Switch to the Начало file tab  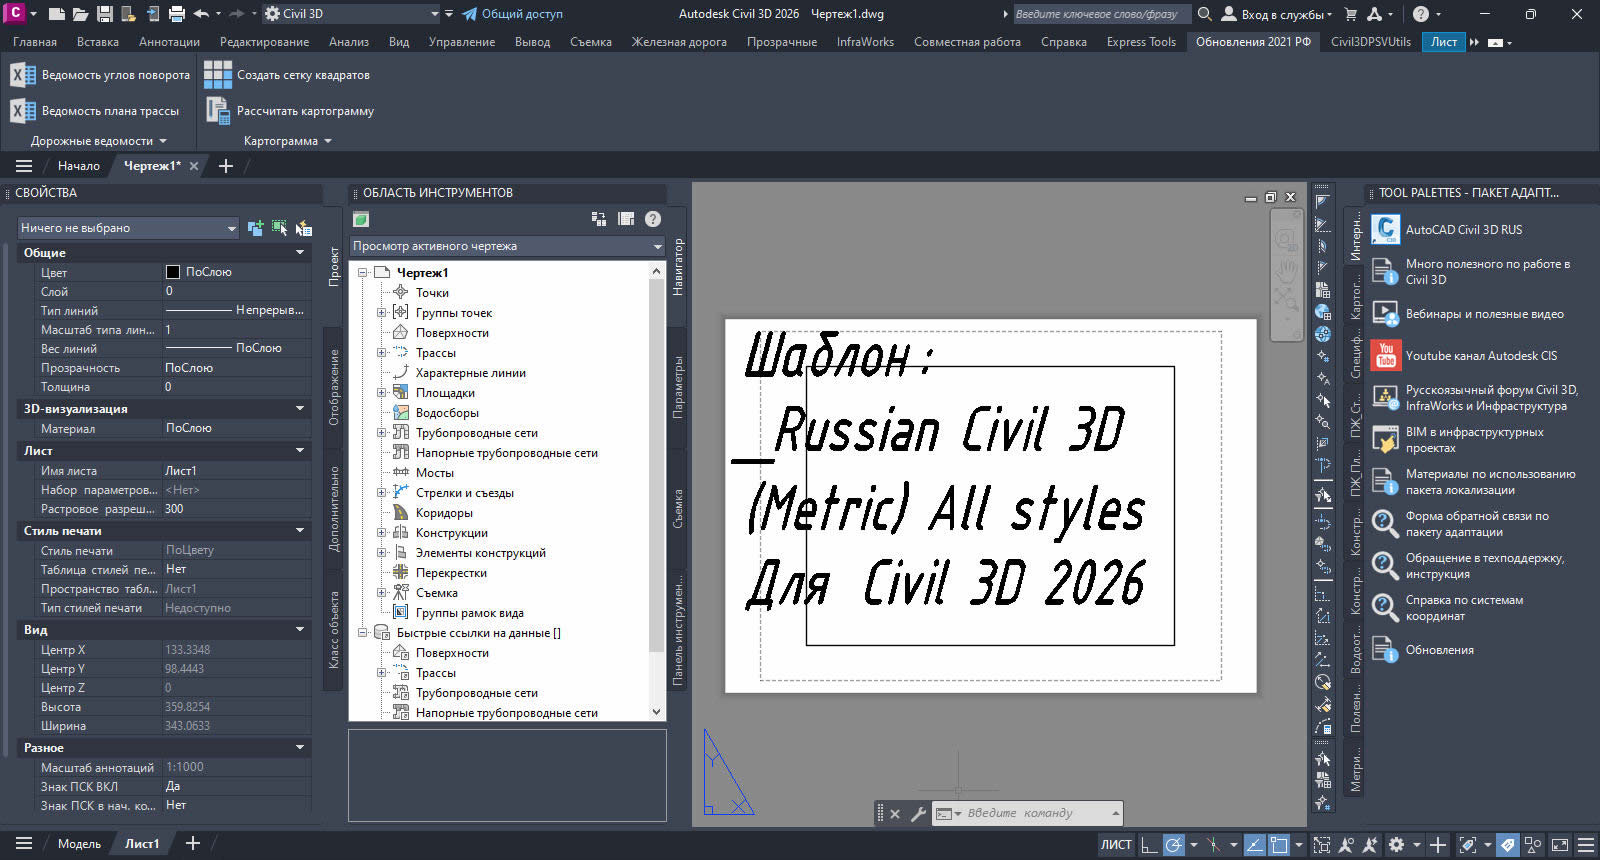78,166
